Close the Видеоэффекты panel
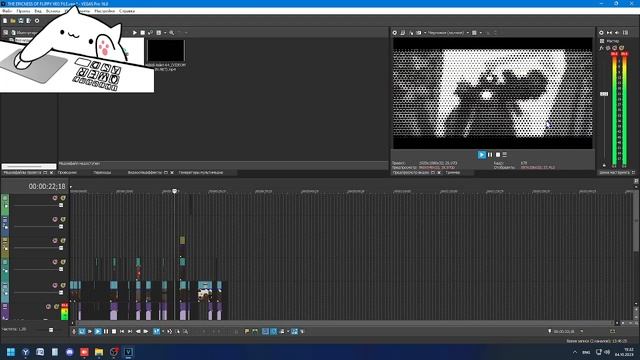The width and height of the screenshot is (640, 360). click(x=172, y=173)
